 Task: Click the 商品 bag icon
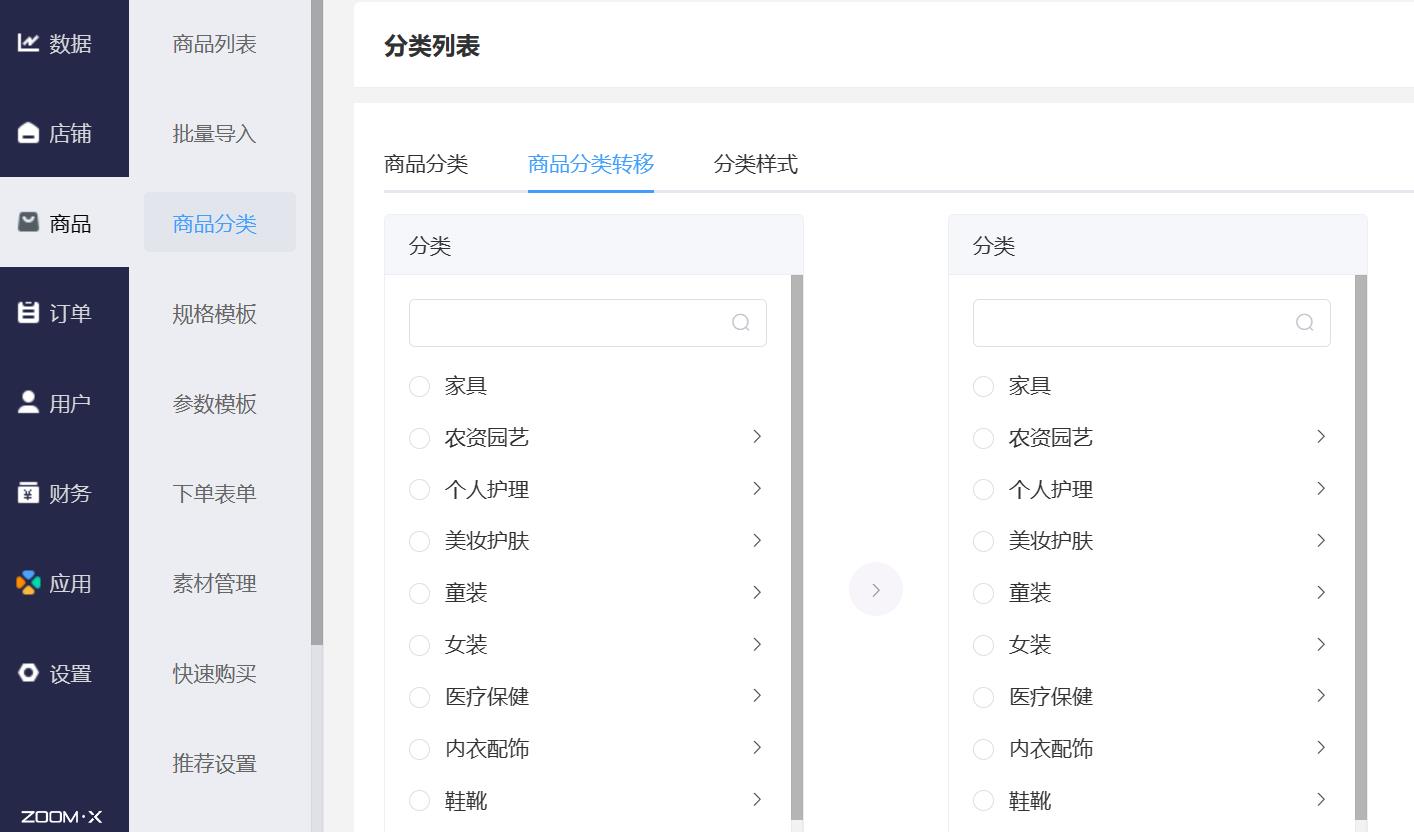click(x=28, y=222)
